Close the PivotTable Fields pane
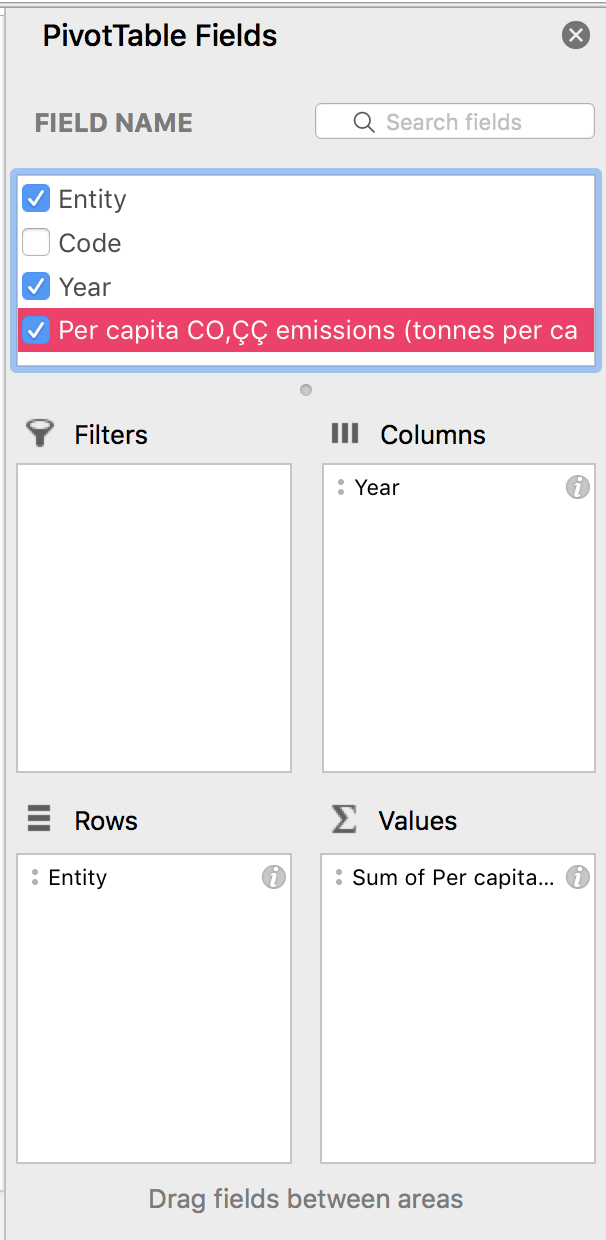The height and width of the screenshot is (1240, 606). click(575, 35)
